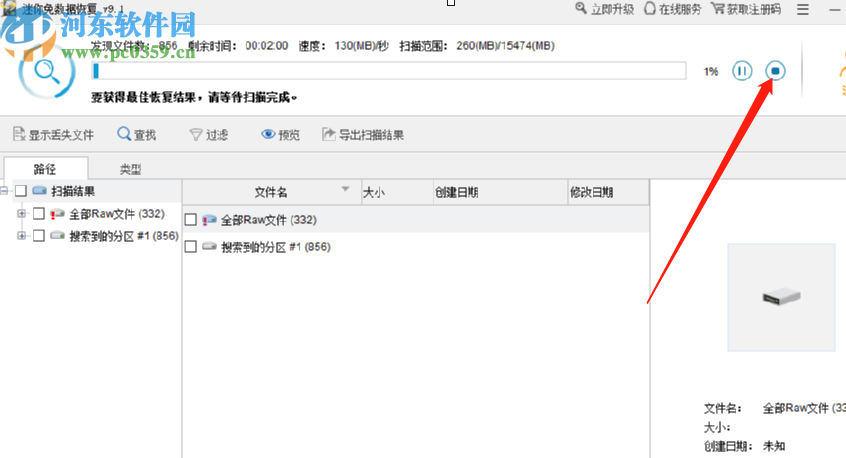Expand 搜索到的分区 #1 tree node

point(22,236)
